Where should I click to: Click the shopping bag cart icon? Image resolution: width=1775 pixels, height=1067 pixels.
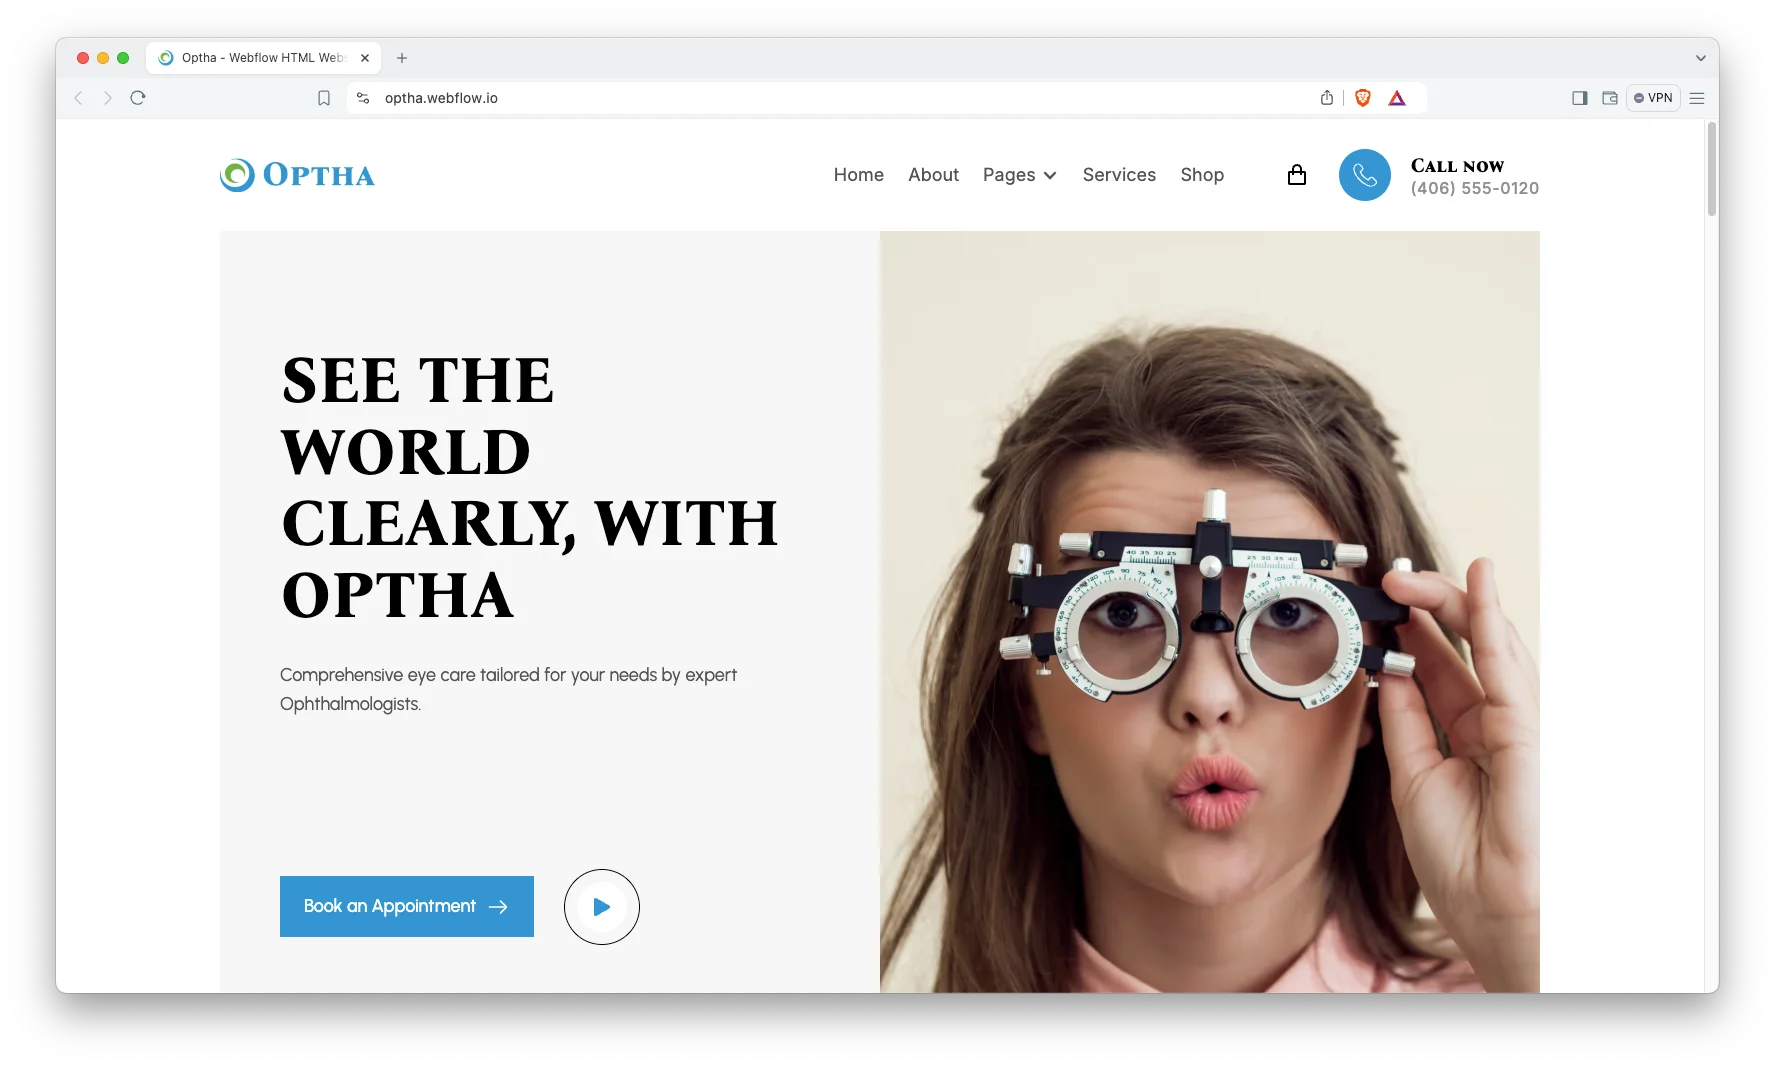(1296, 175)
